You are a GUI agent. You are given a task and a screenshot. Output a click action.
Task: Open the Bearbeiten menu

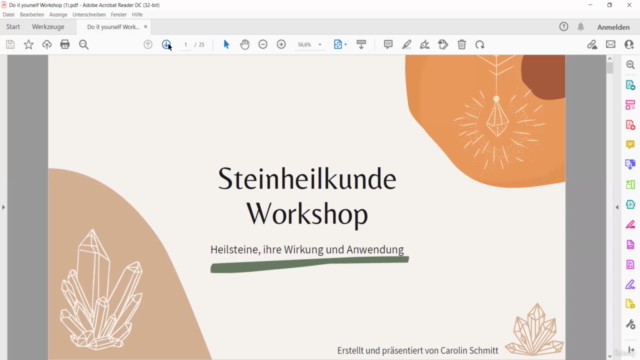point(32,14)
